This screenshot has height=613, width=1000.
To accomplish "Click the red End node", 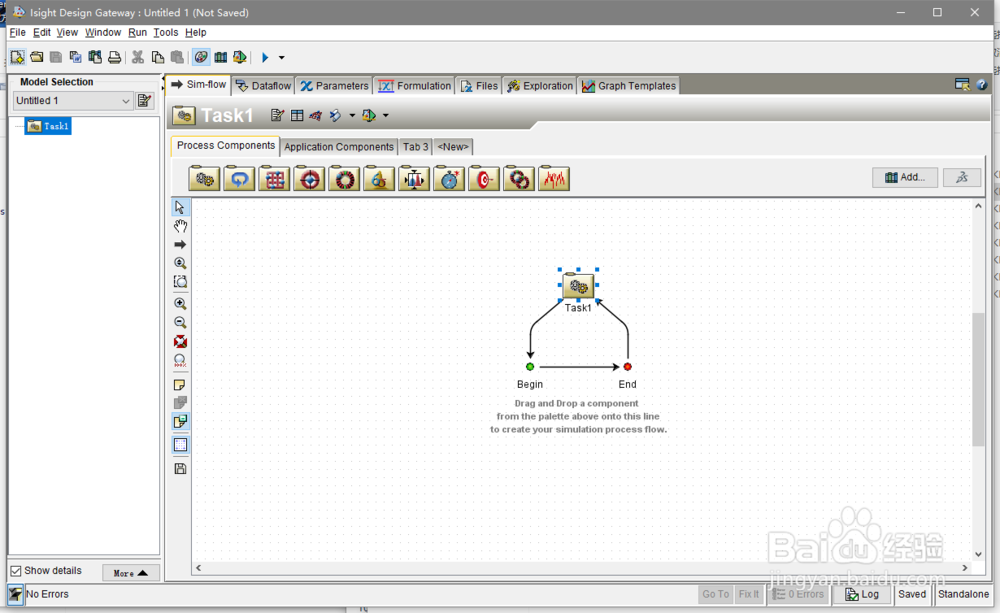I will [628, 367].
